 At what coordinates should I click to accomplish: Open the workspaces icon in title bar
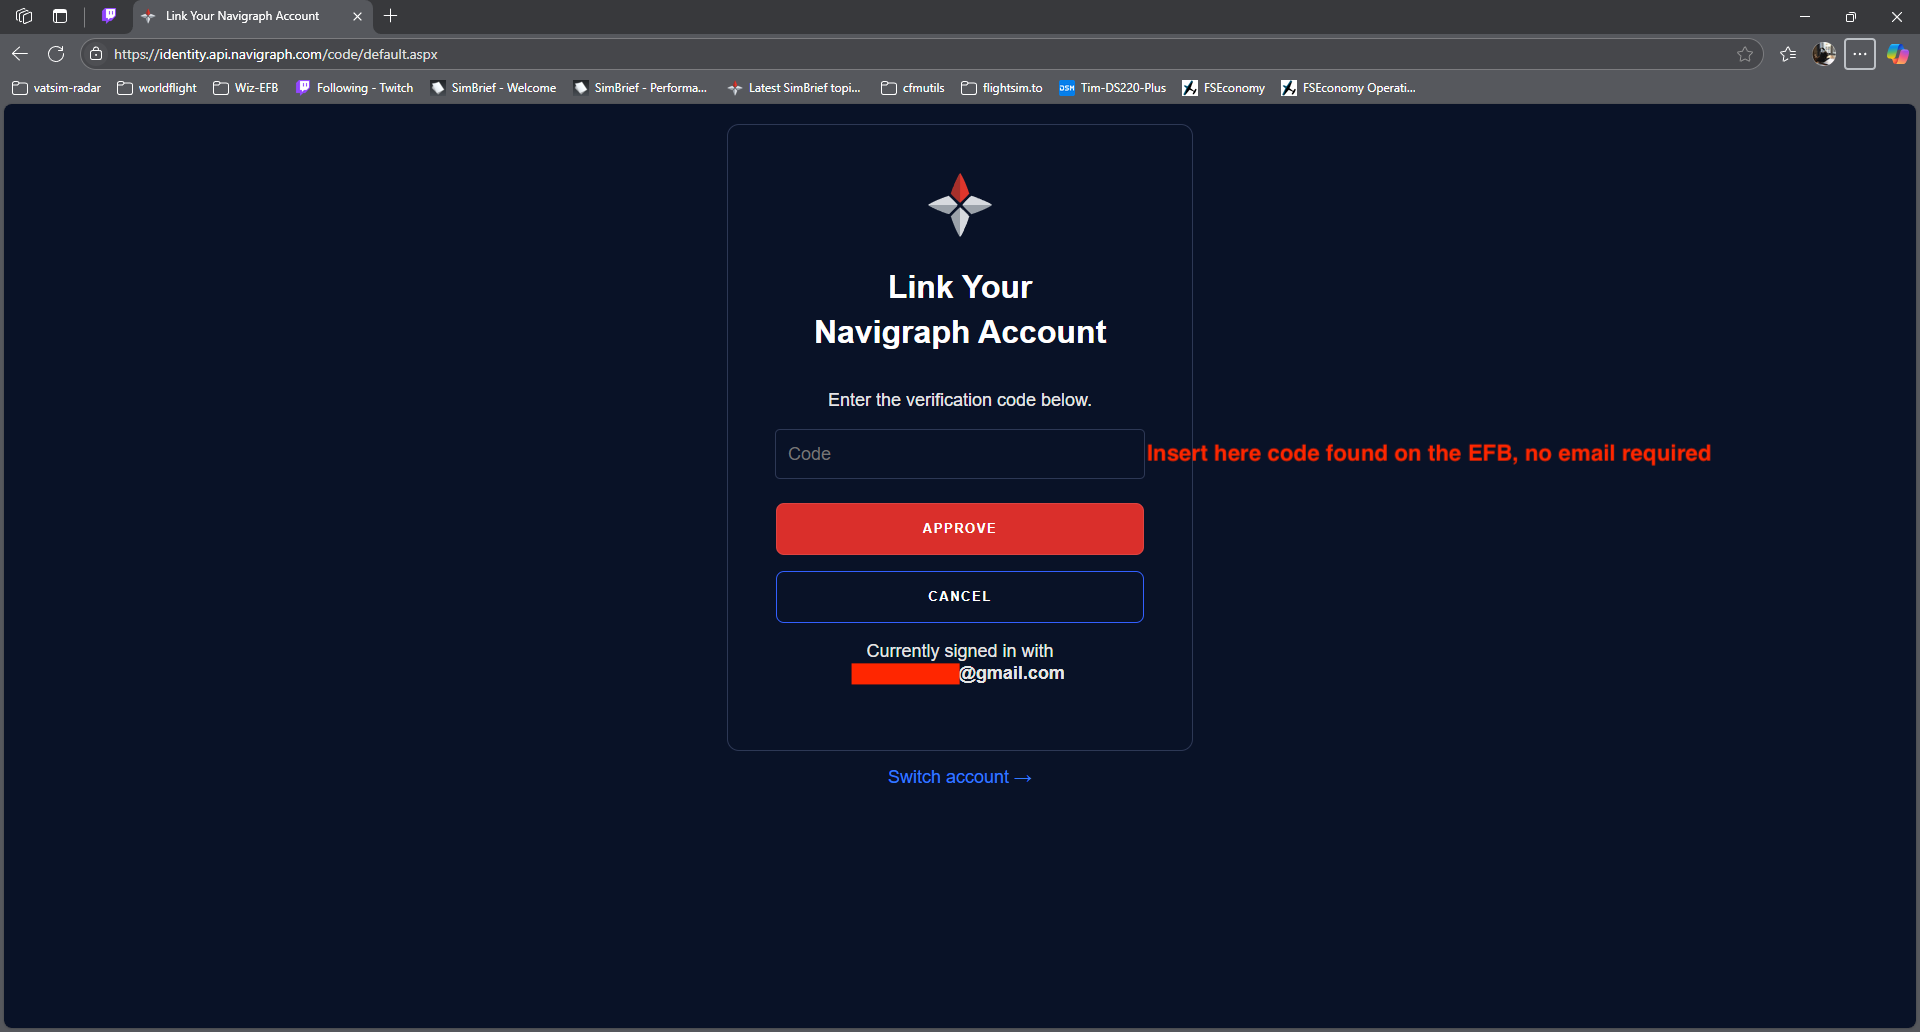point(24,16)
